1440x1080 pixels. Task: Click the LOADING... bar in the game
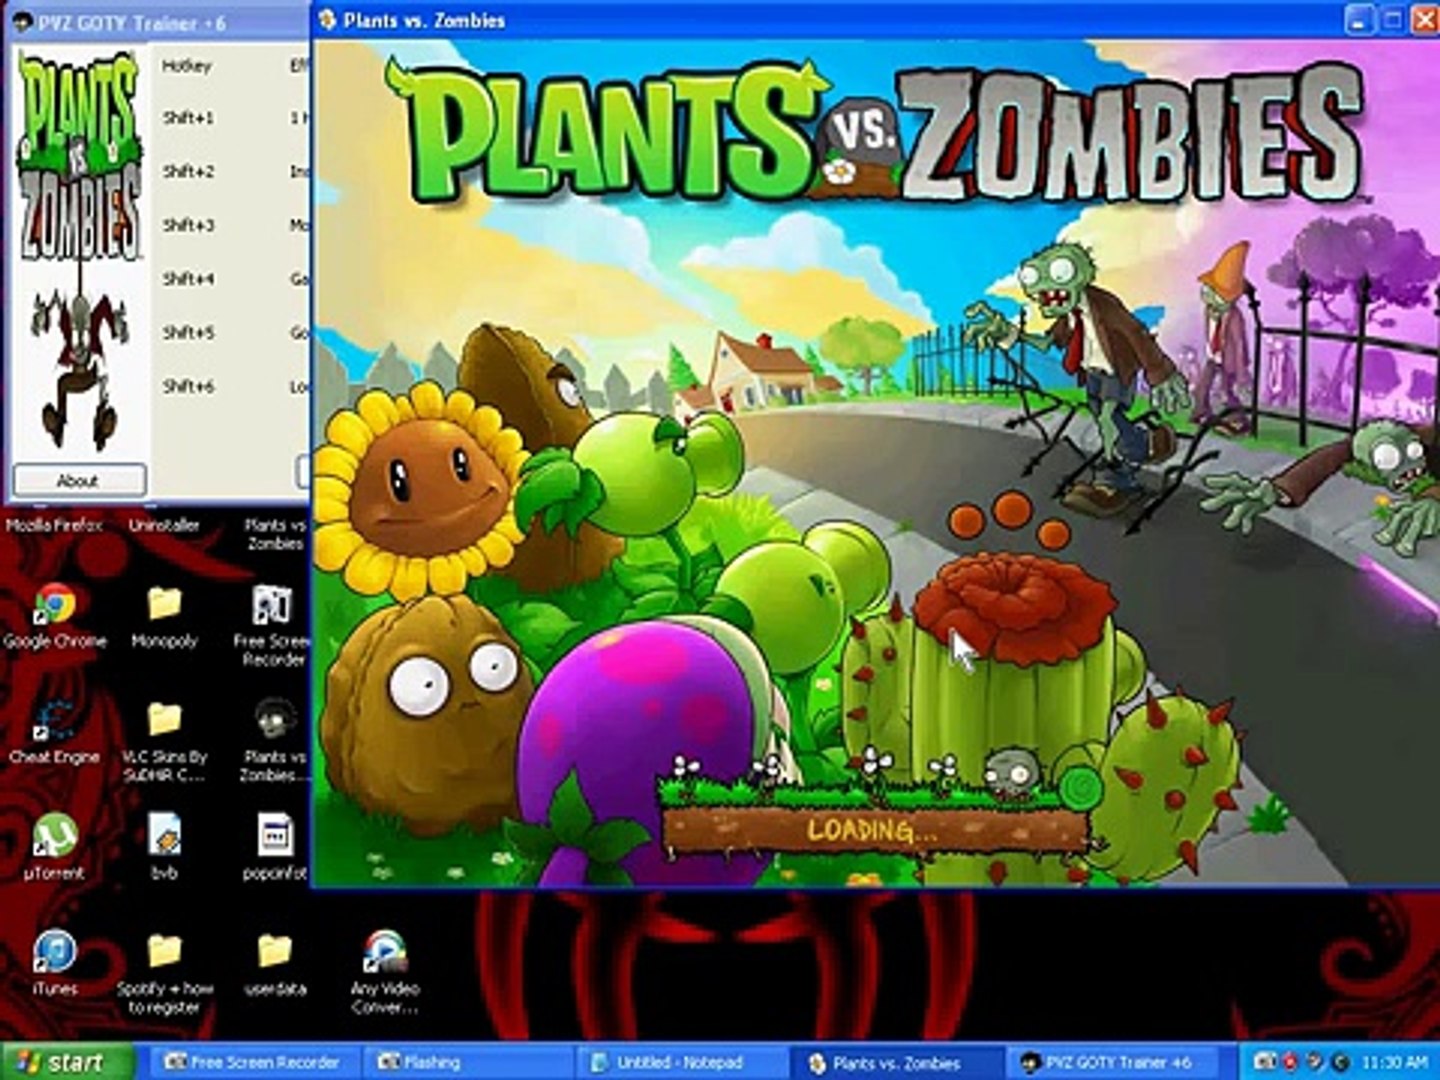(875, 829)
